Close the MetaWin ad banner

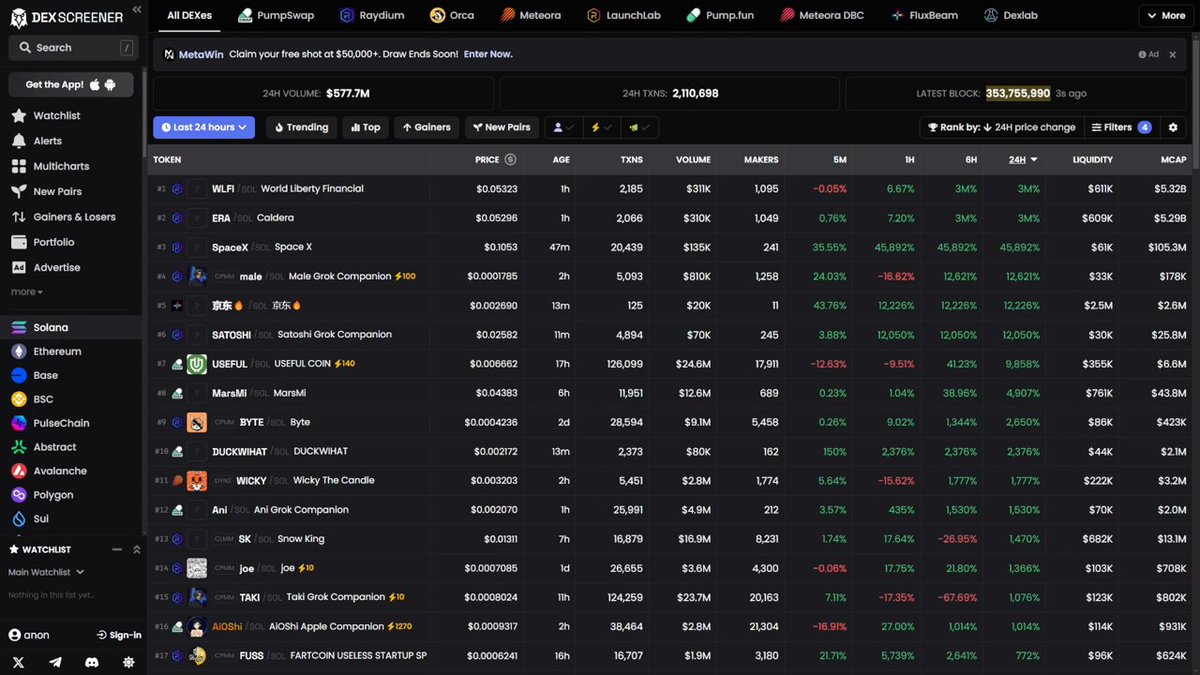[x=1173, y=54]
